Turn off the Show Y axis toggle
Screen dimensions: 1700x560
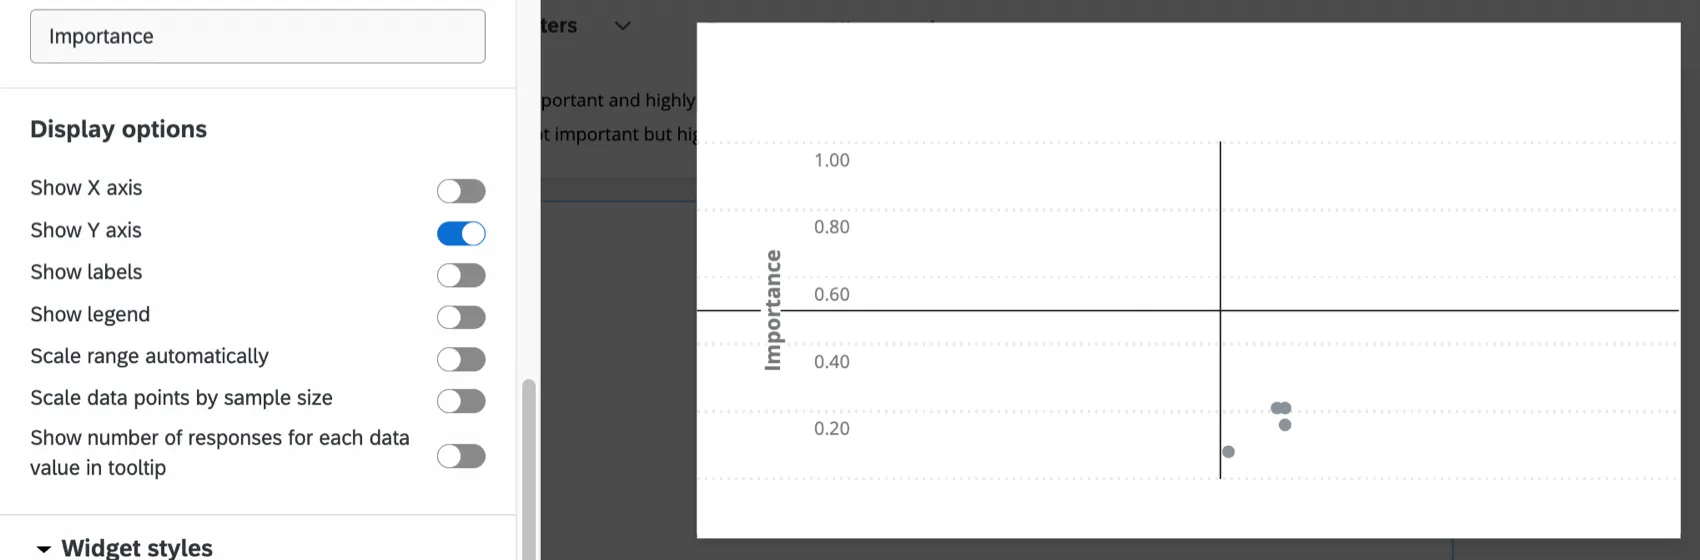(461, 233)
